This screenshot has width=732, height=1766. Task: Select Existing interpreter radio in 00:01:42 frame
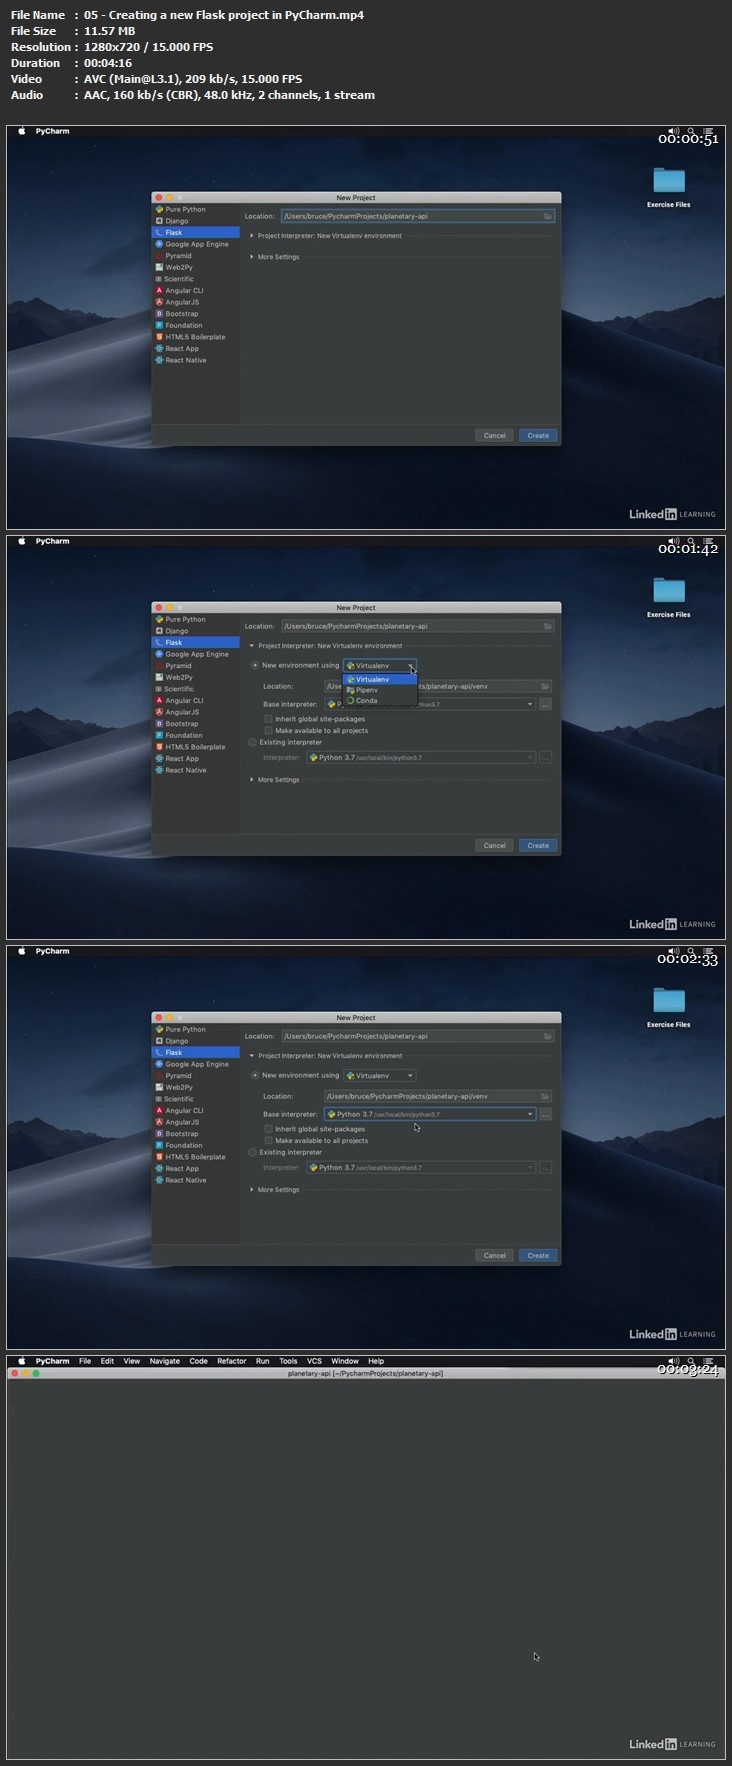(252, 743)
